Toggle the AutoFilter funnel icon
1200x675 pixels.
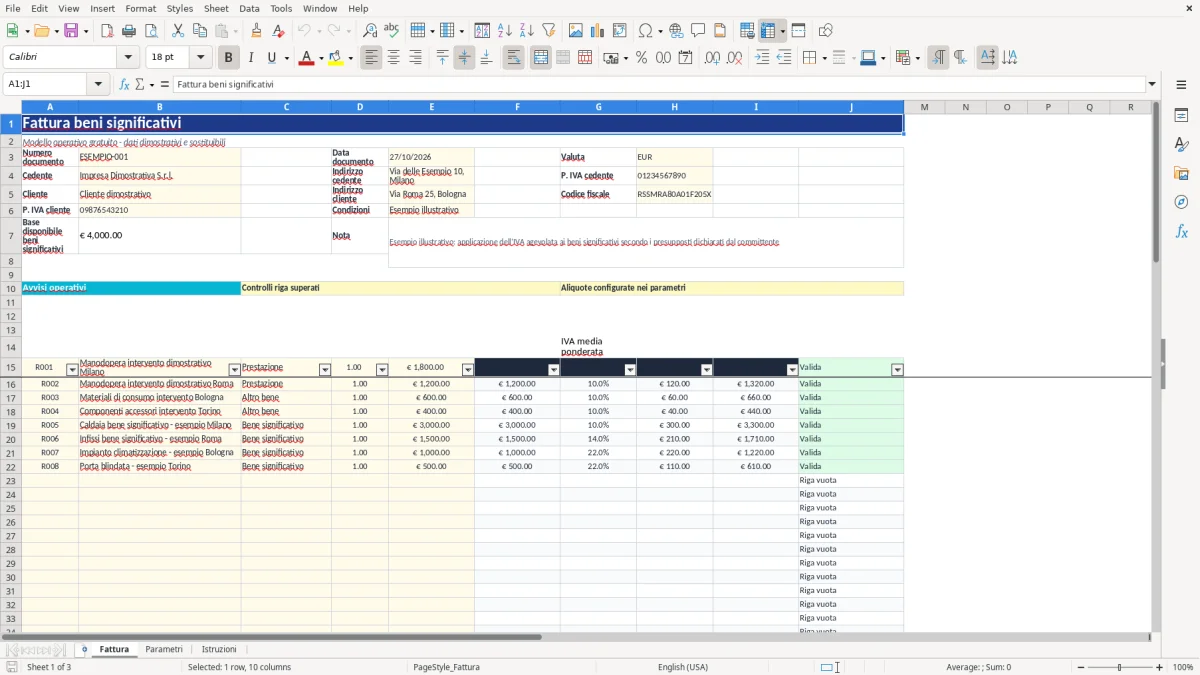549,31
